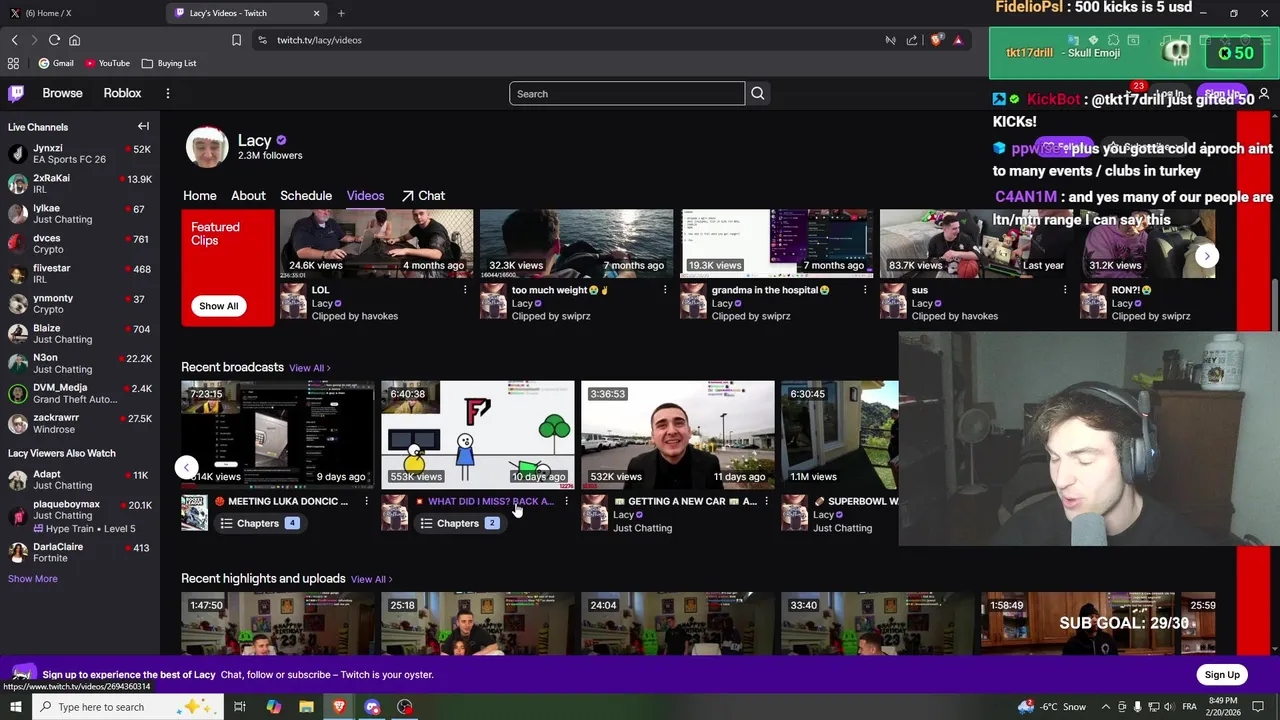The image size is (1280, 720).
Task: Open File Explorer from taskbar
Action: [306, 707]
